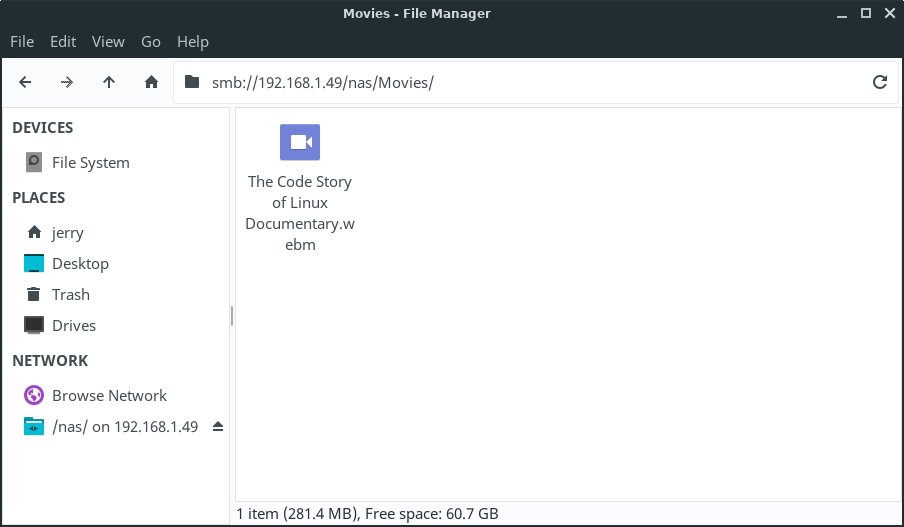The height and width of the screenshot is (527, 904).
Task: Open the Help menu
Action: pyautogui.click(x=193, y=41)
